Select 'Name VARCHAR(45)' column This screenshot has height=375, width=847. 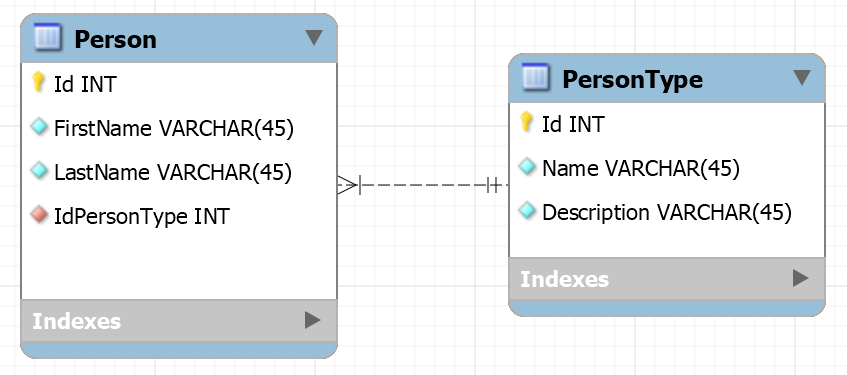641,169
